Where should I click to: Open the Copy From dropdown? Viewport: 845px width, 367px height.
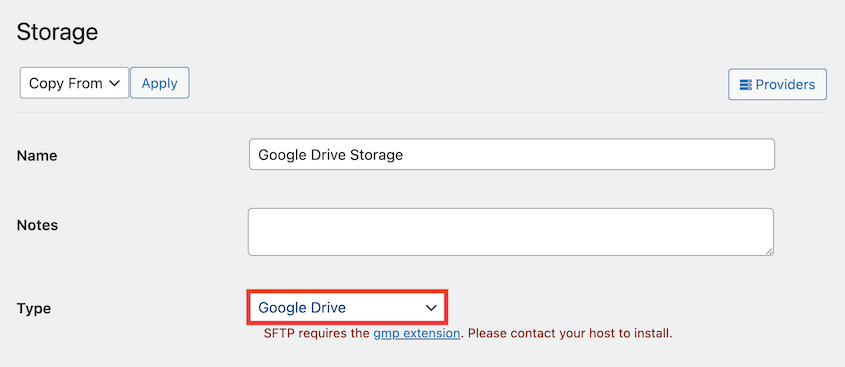click(x=74, y=83)
